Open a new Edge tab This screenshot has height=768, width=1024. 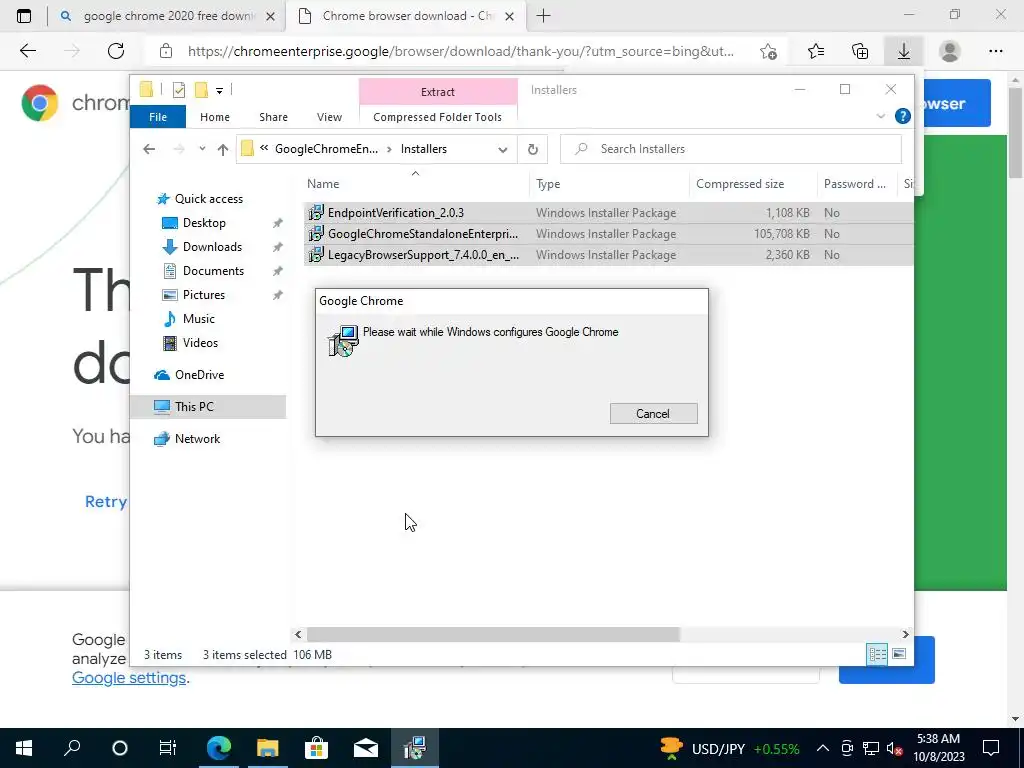[543, 16]
